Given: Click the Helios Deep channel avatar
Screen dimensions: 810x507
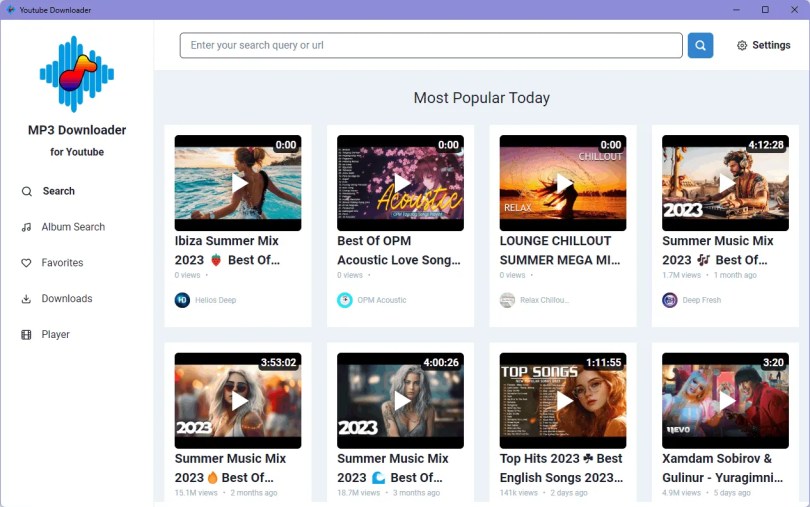Looking at the screenshot, I should click(182, 300).
